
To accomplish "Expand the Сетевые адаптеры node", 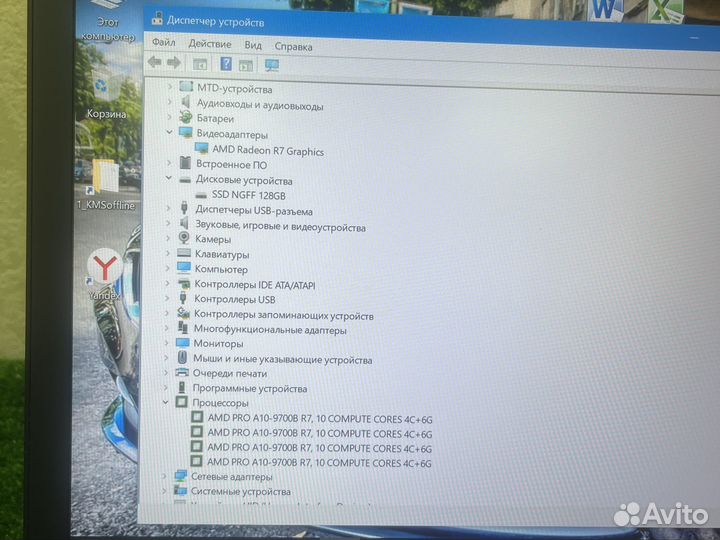I will [164, 476].
